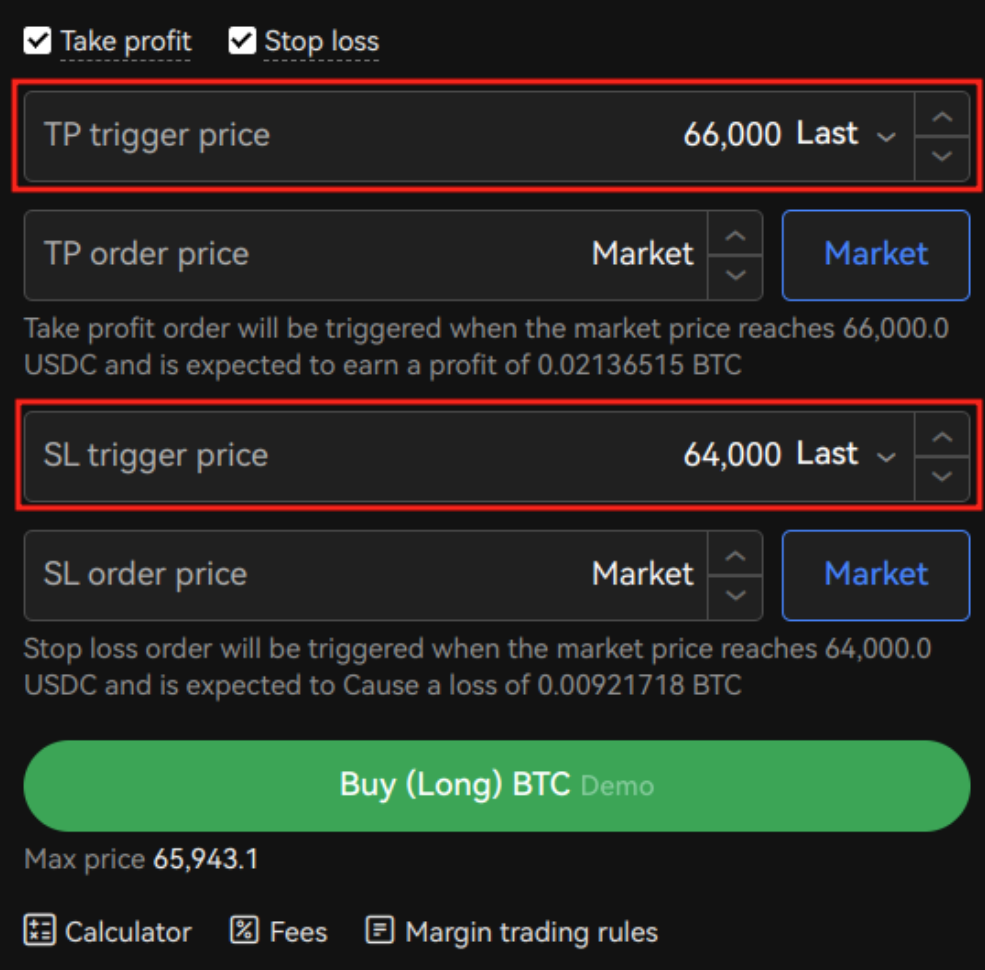Decrease SL trigger price with down arrow

(x=942, y=477)
